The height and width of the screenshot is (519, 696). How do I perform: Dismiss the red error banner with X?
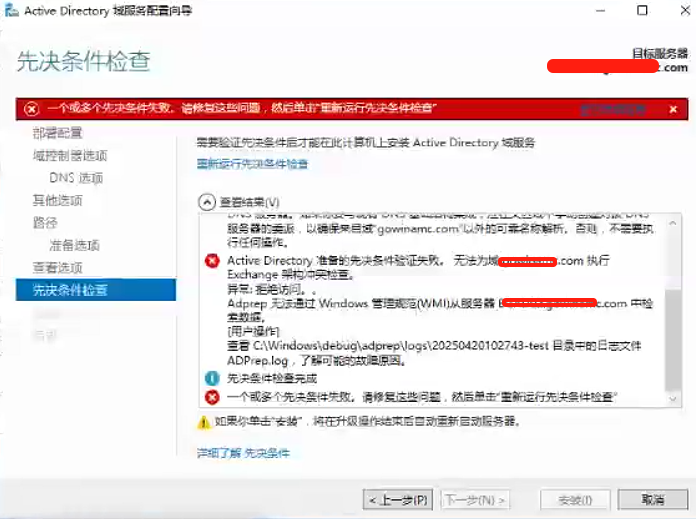click(x=673, y=109)
